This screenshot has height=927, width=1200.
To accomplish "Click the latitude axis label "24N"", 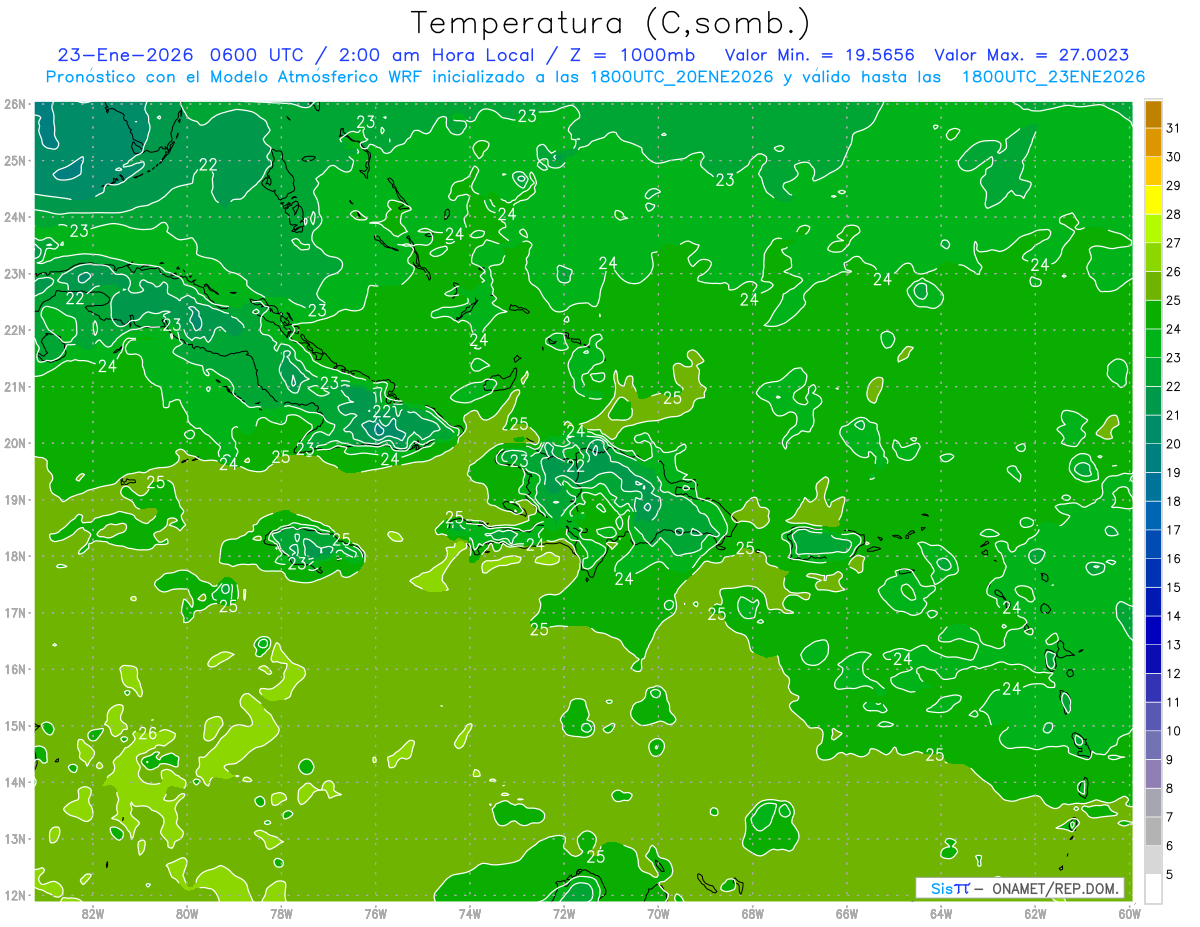I will pos(14,217).
